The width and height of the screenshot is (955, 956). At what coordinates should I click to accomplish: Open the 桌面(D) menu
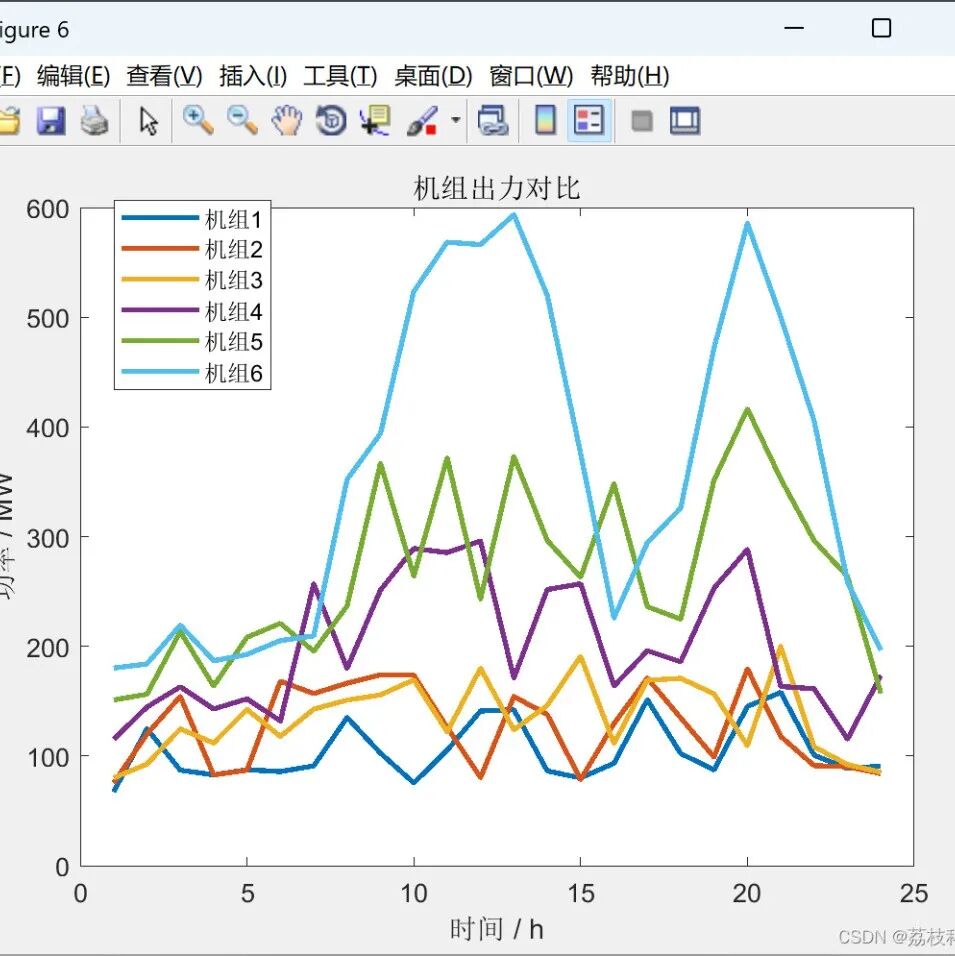[433, 76]
